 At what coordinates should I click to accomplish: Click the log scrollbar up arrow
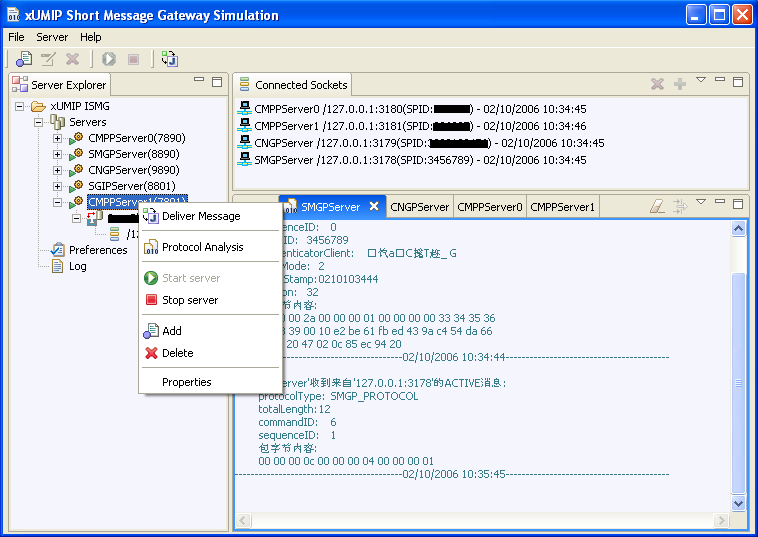point(738,228)
